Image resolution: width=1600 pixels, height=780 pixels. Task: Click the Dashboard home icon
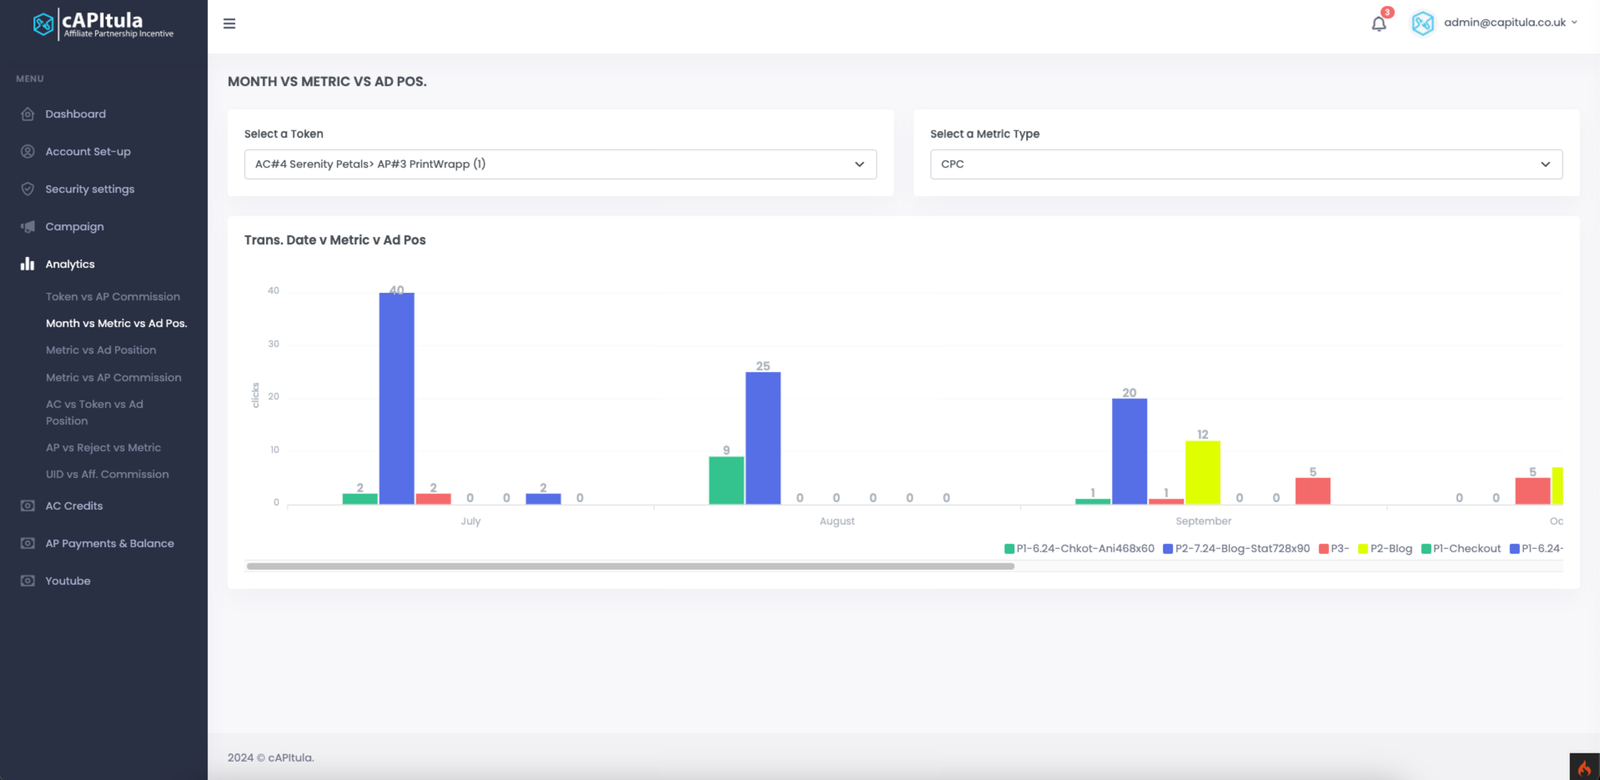pos(28,114)
